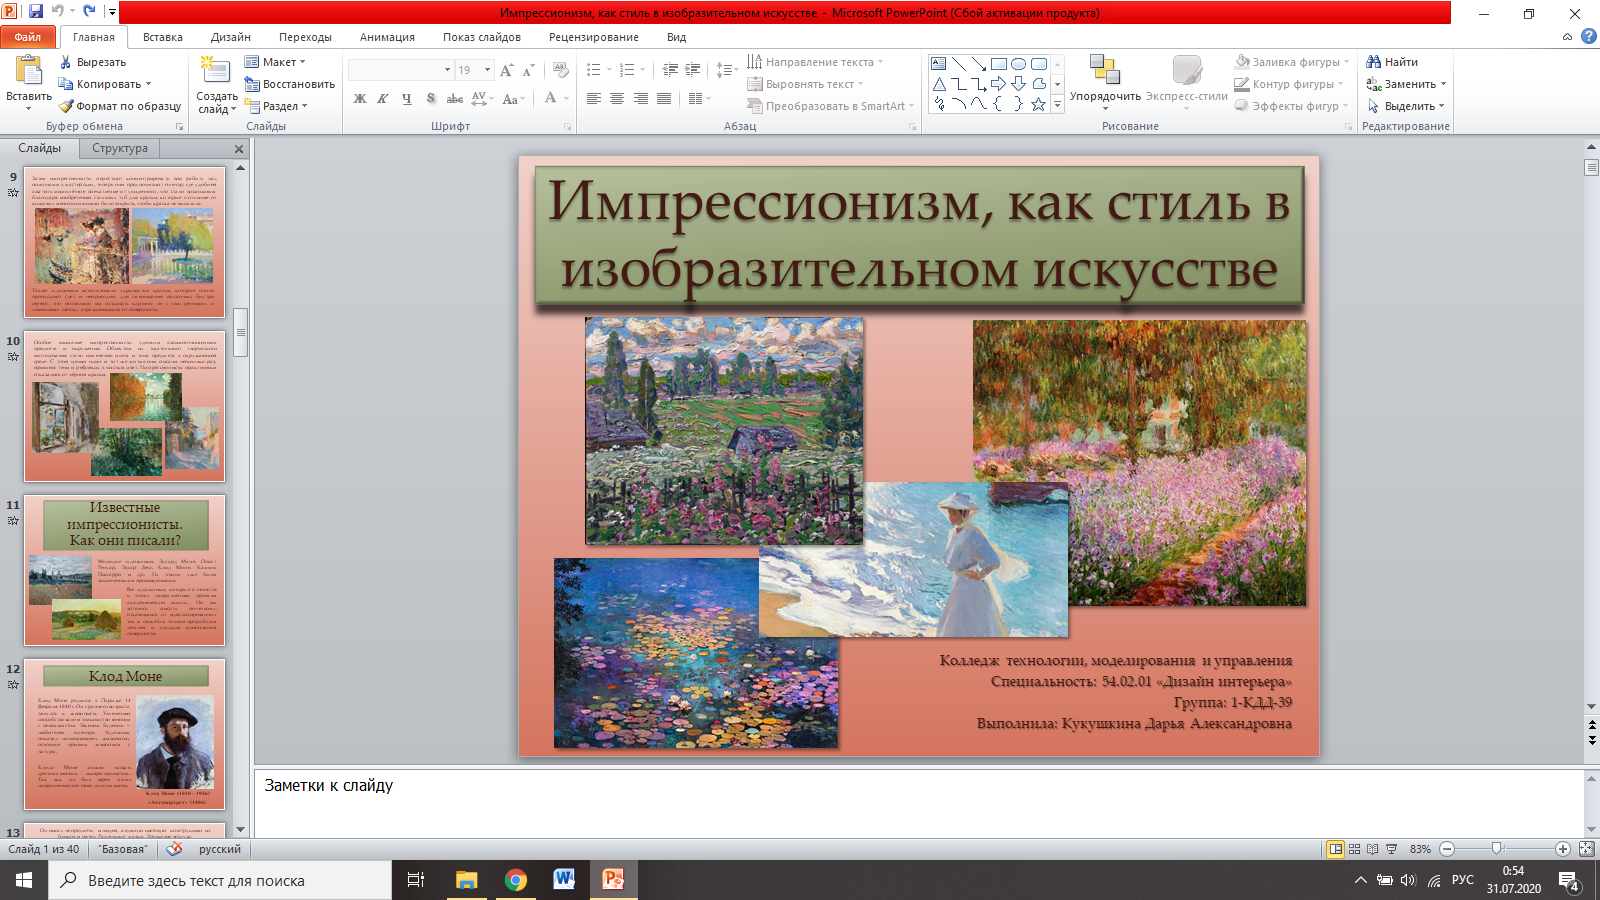Image resolution: width=1600 pixels, height=900 pixels.
Task: Click the zoom in plus button
Action: (x=1563, y=849)
